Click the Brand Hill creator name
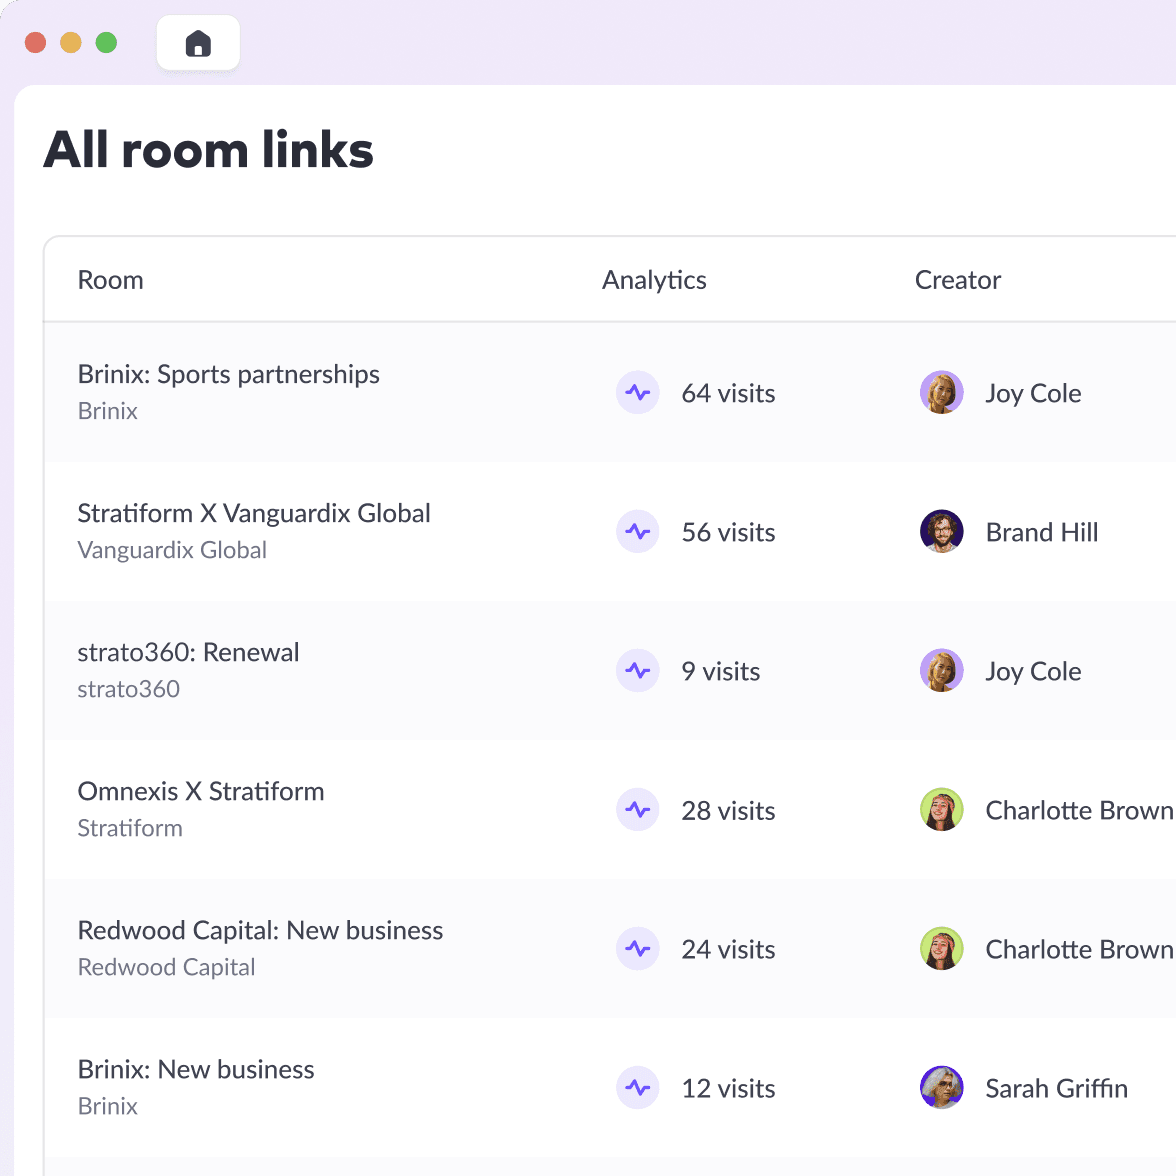Image resolution: width=1176 pixels, height=1176 pixels. click(x=1042, y=532)
